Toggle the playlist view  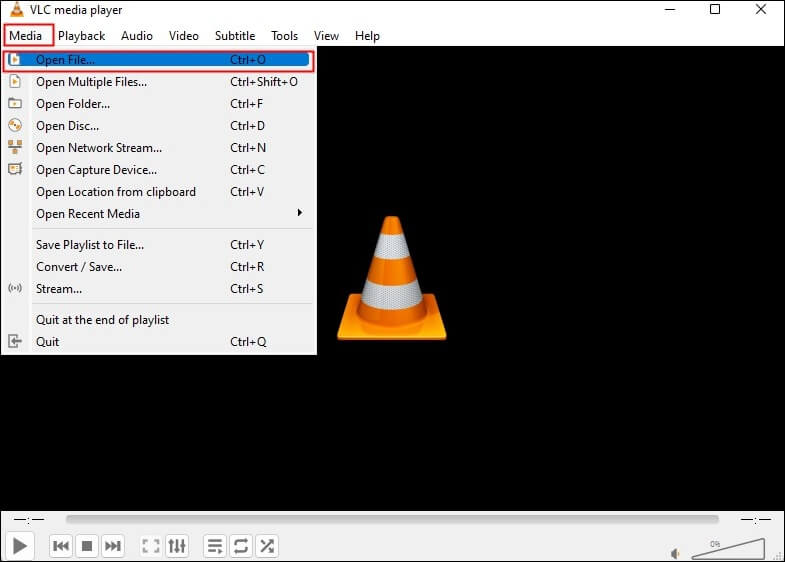tap(214, 546)
